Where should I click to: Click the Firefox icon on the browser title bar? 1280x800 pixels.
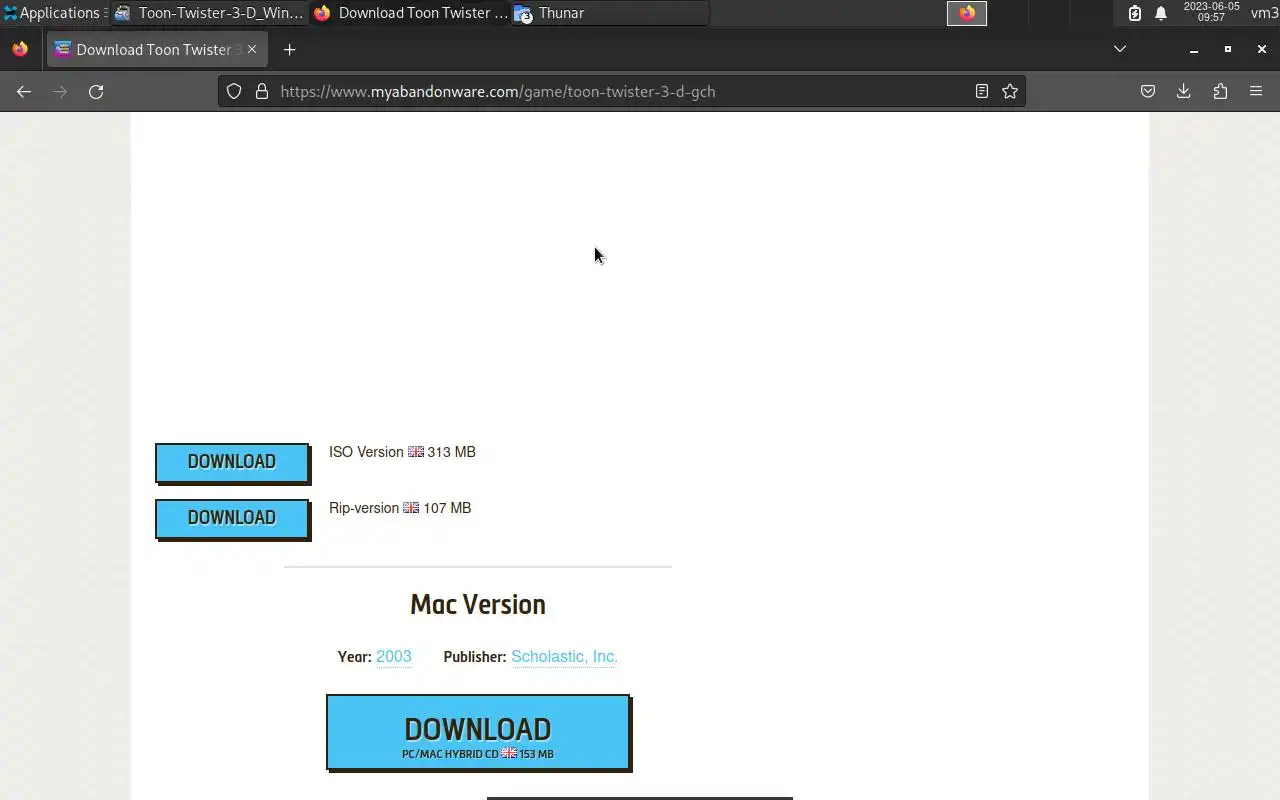20,49
